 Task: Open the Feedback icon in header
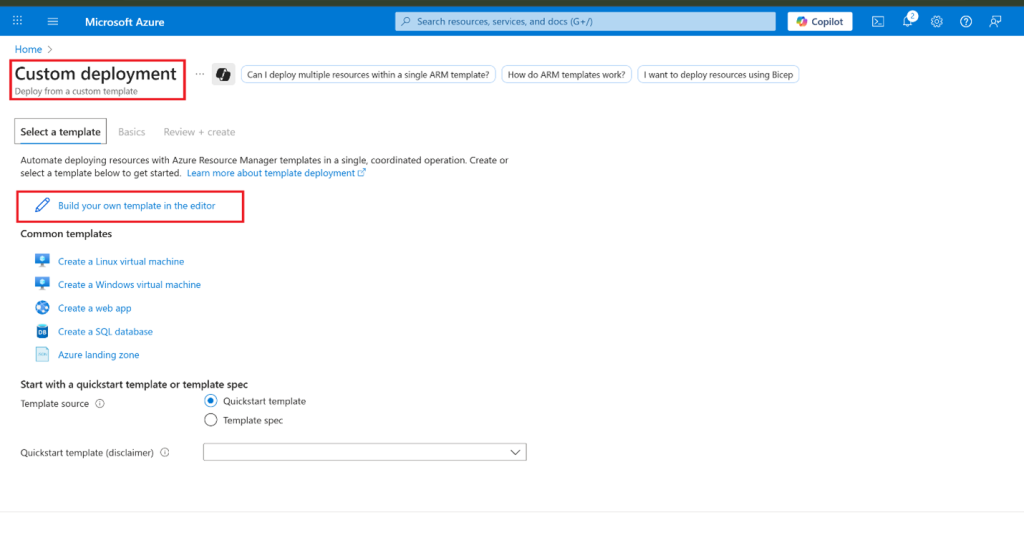point(995,21)
